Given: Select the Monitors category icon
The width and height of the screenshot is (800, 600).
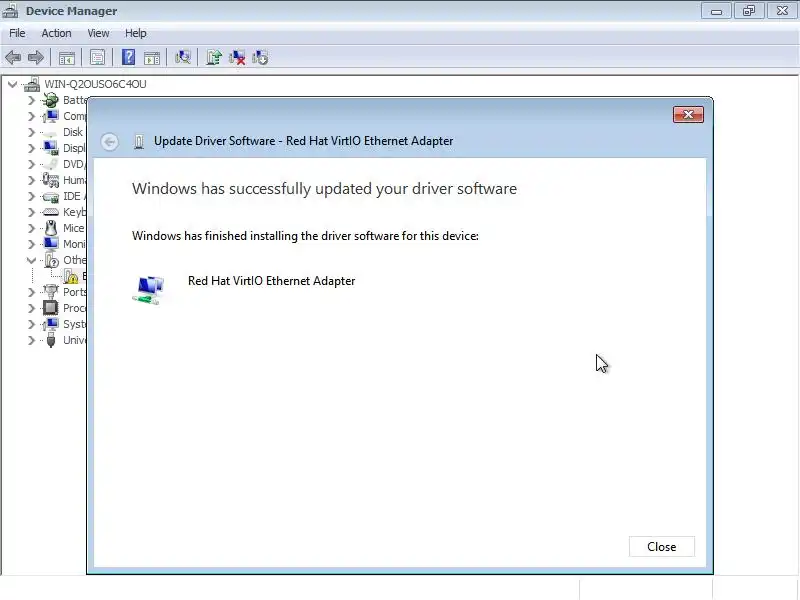Looking at the screenshot, I should coord(51,244).
